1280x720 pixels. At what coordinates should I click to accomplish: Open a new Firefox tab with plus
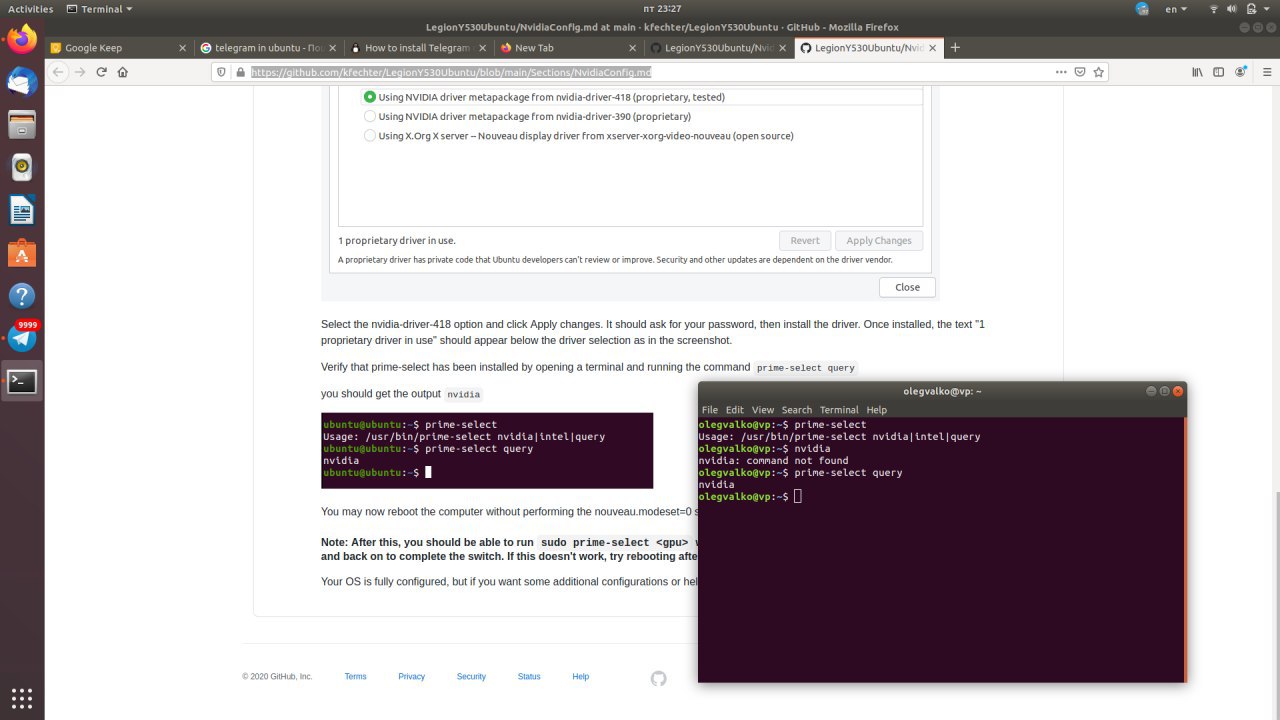coord(955,47)
